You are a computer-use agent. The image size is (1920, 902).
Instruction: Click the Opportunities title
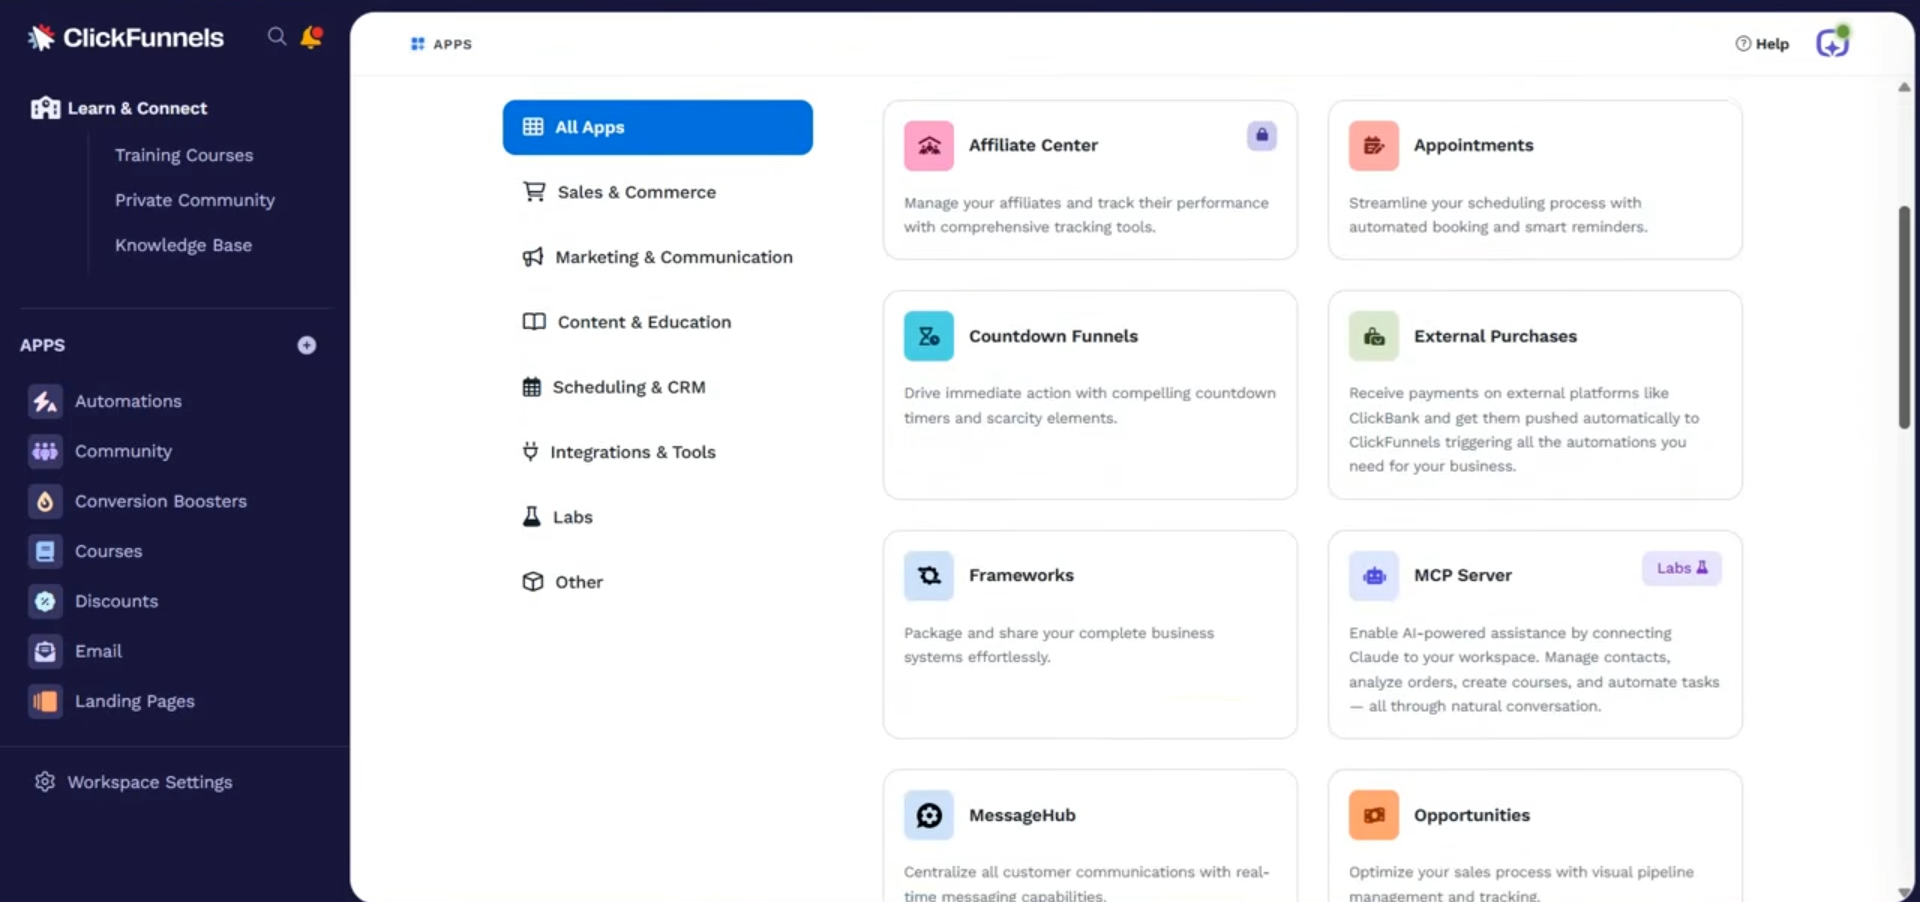1471,815
